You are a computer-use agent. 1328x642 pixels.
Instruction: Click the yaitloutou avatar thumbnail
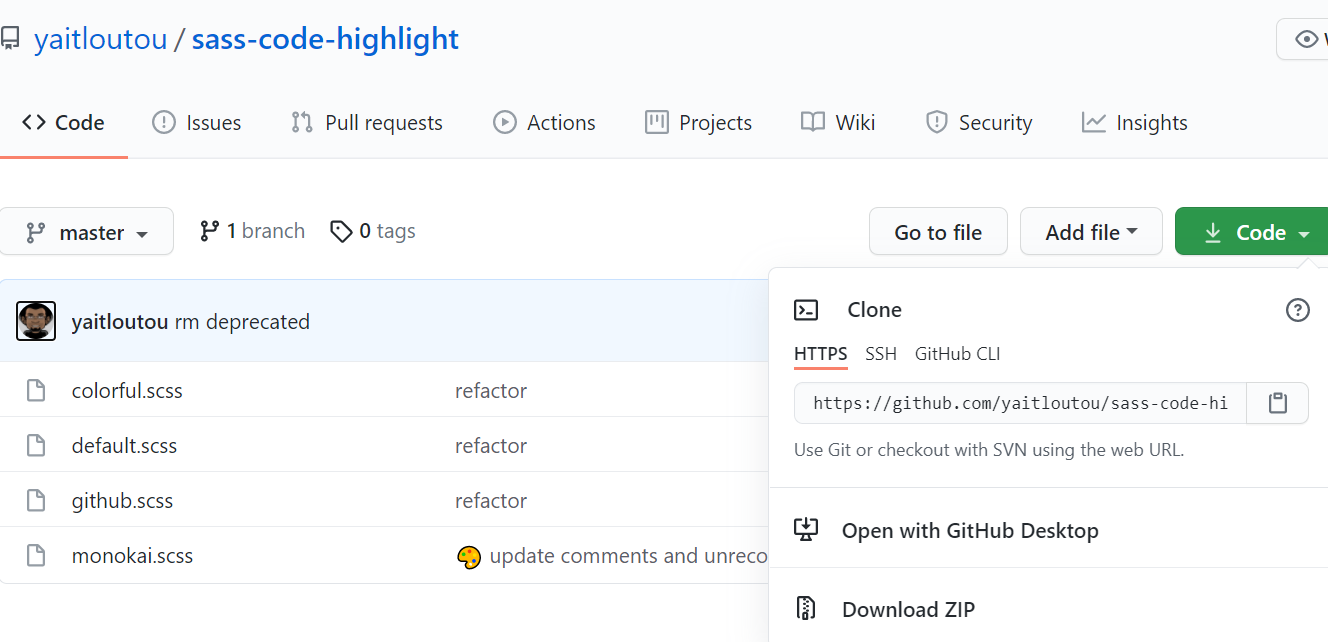click(36, 321)
